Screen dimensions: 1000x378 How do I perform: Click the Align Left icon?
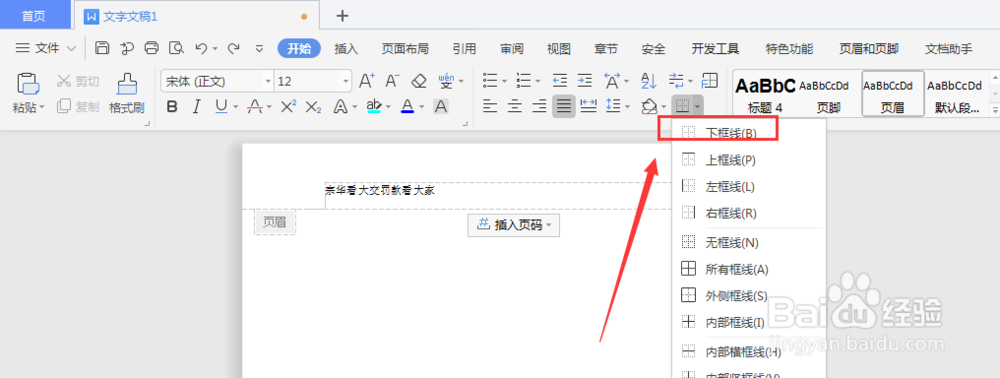coord(489,106)
